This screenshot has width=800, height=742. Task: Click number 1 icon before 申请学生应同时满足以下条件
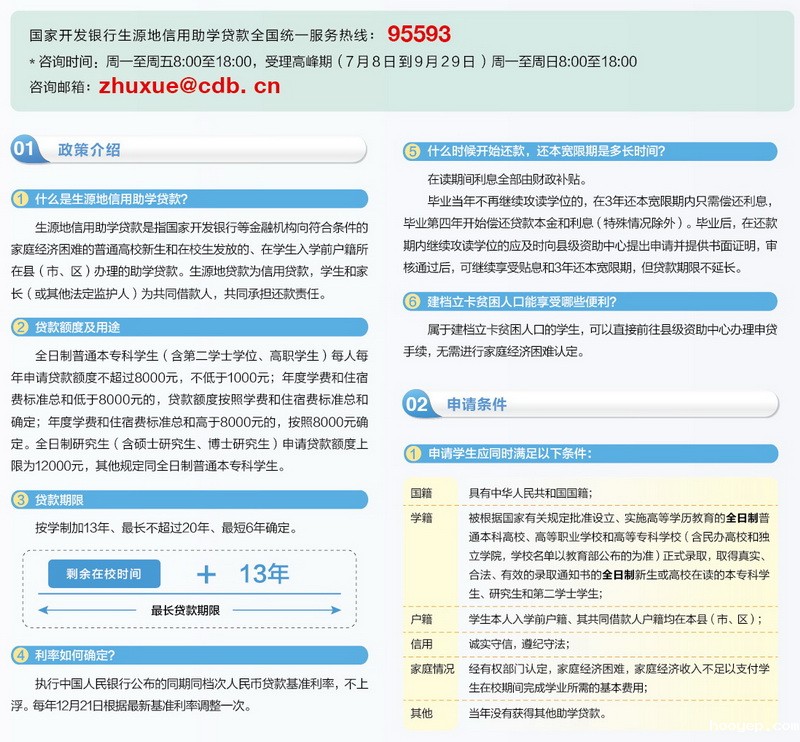point(412,453)
